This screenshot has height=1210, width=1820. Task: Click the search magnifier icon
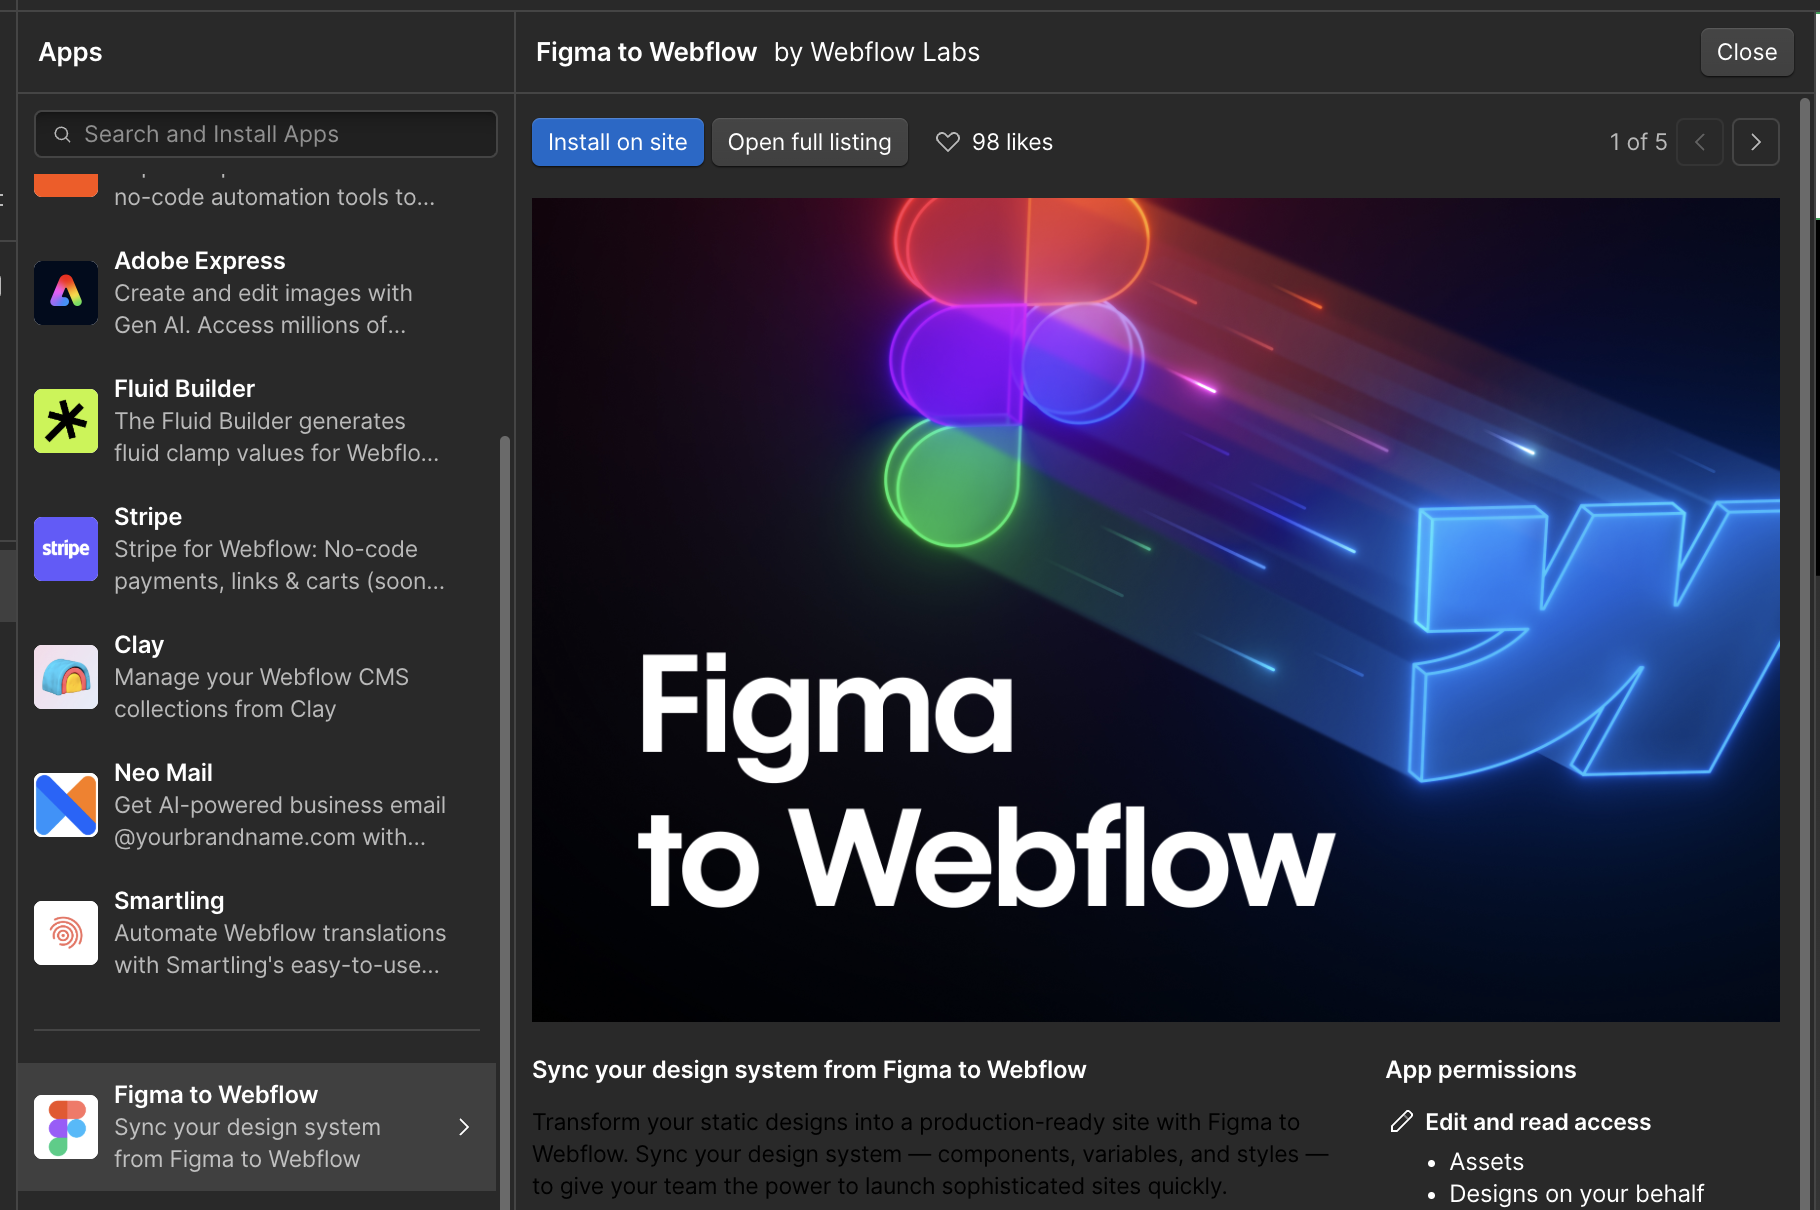coord(62,134)
